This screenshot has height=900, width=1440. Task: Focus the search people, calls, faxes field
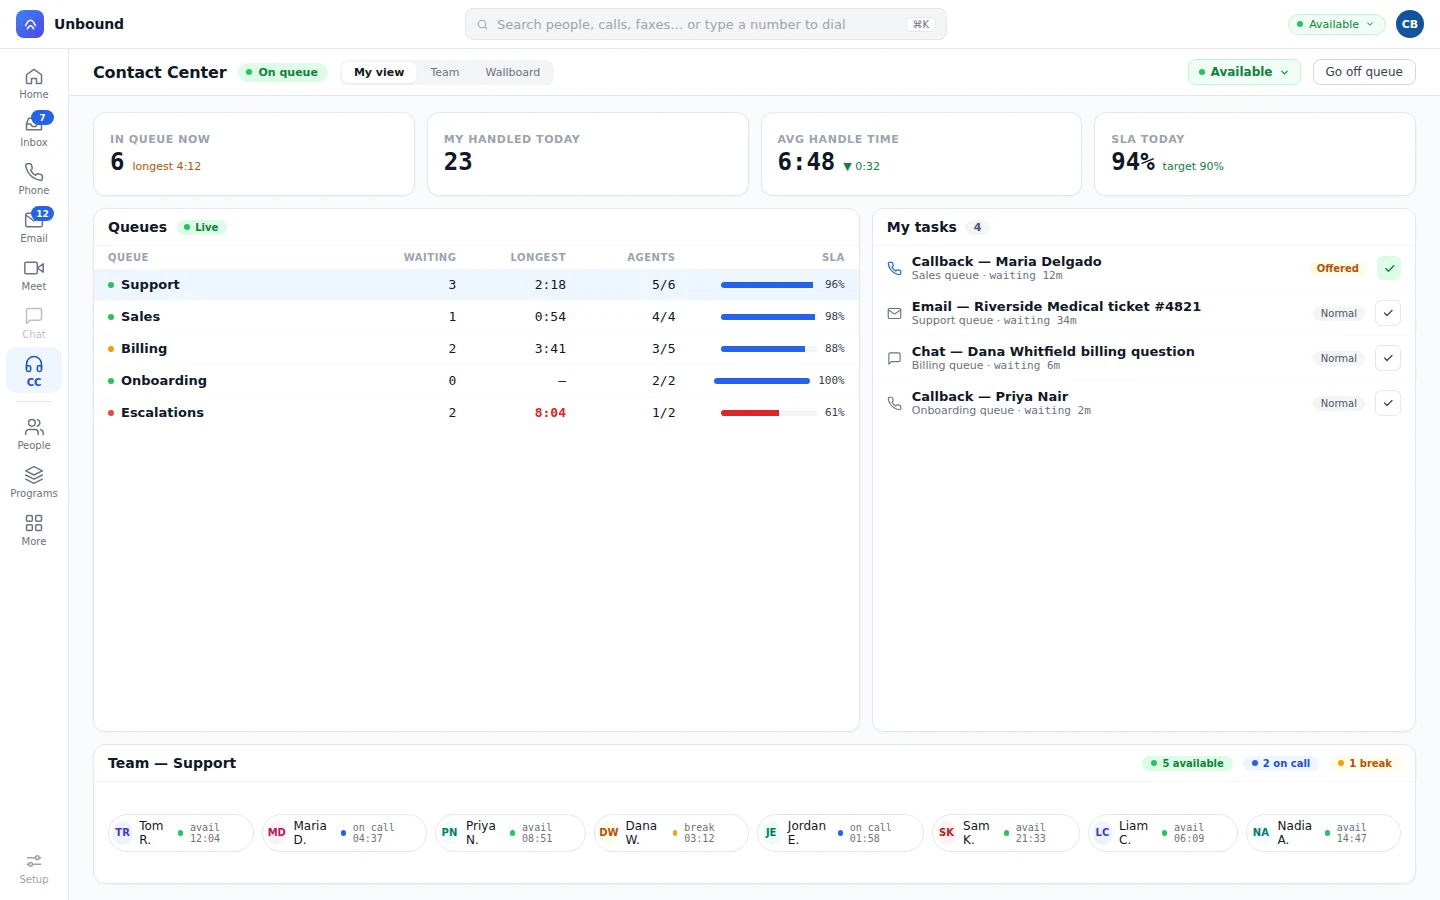pyautogui.click(x=706, y=24)
